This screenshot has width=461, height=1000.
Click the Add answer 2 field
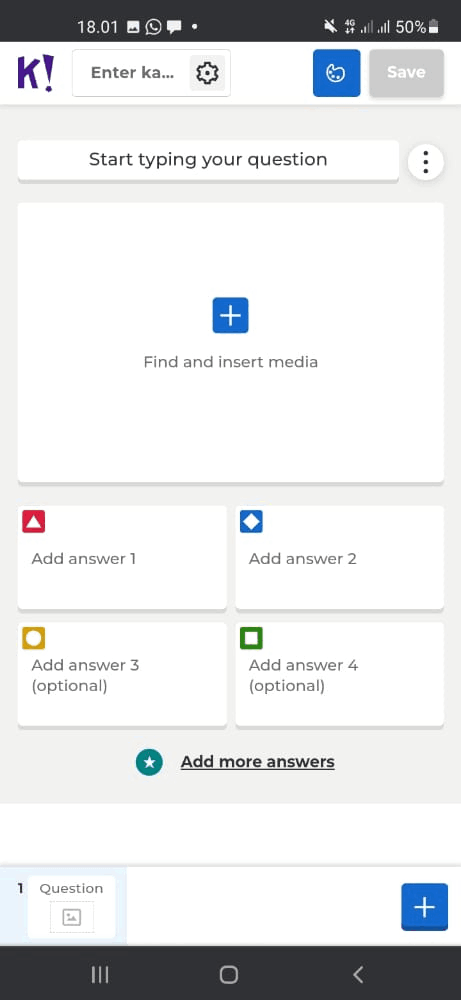(x=339, y=557)
